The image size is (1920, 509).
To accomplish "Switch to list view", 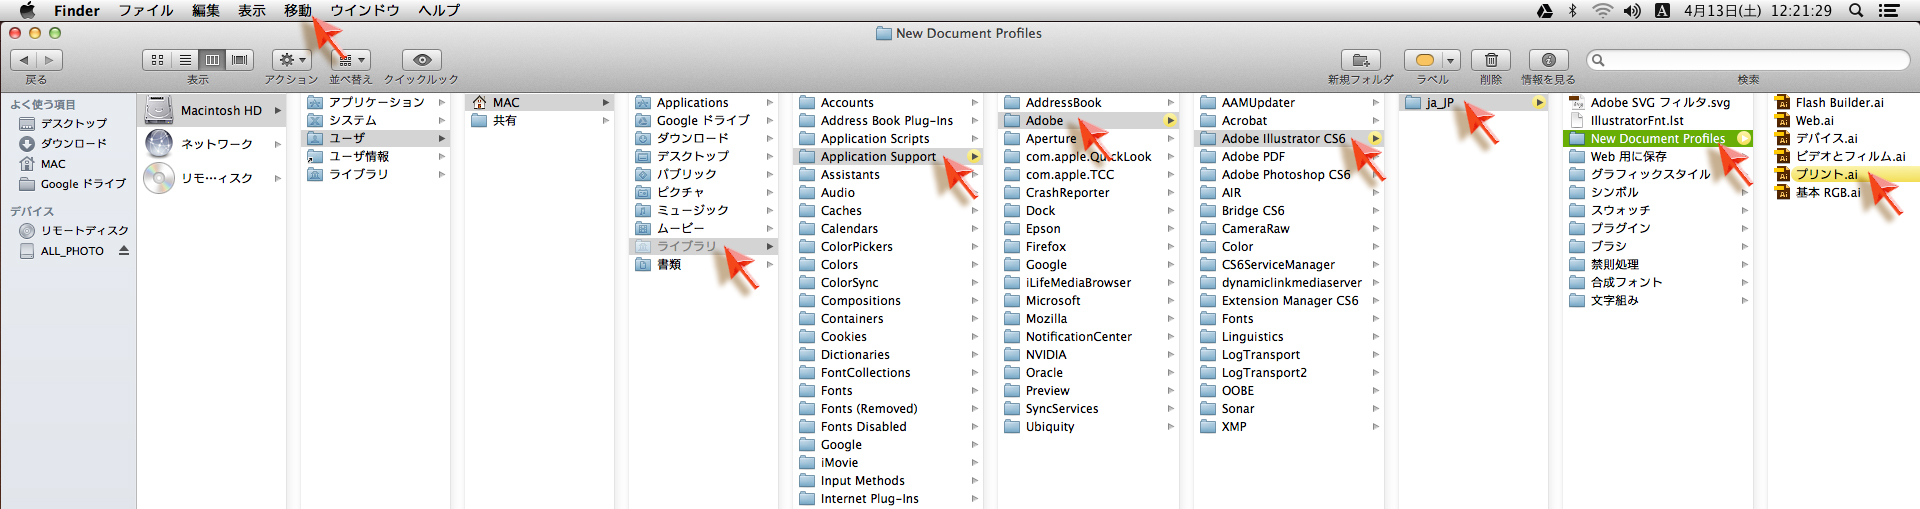I will [185, 60].
